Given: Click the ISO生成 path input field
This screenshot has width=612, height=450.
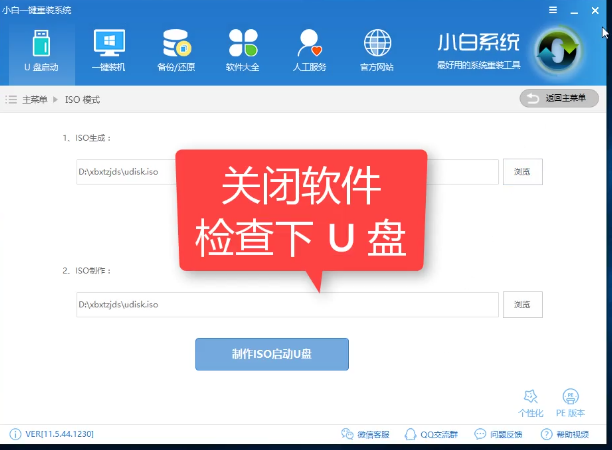Looking at the screenshot, I should (x=125, y=172).
